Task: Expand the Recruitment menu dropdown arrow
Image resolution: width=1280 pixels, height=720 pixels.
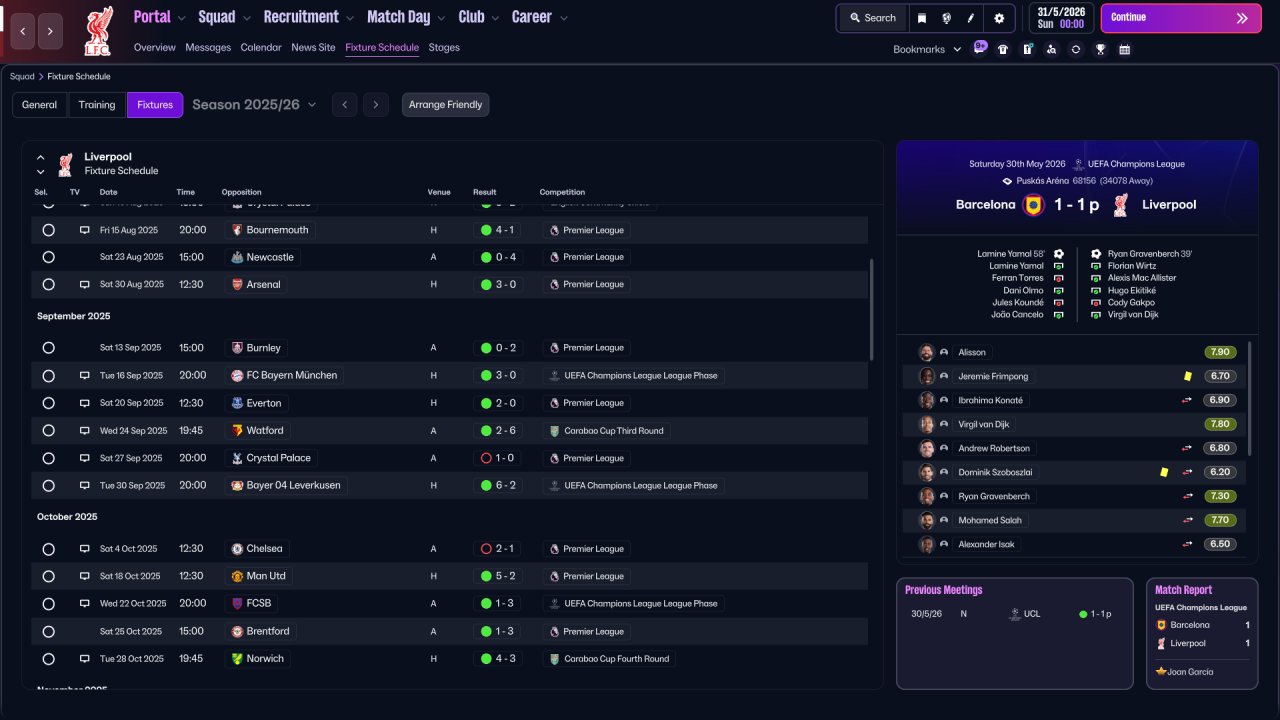Action: pyautogui.click(x=349, y=18)
